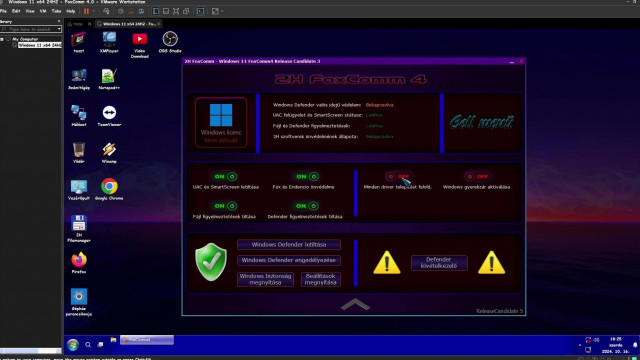Toggle Fájl figyelmeztetések tiltása switch
This screenshot has width=640, height=360.
[x=225, y=206]
